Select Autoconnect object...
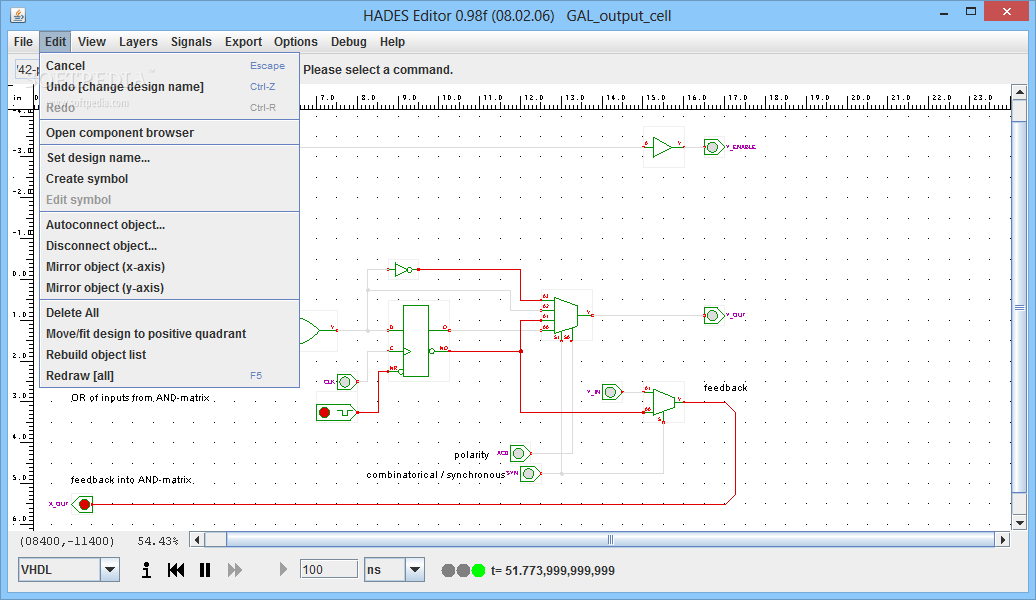The height and width of the screenshot is (600, 1036). (169, 225)
